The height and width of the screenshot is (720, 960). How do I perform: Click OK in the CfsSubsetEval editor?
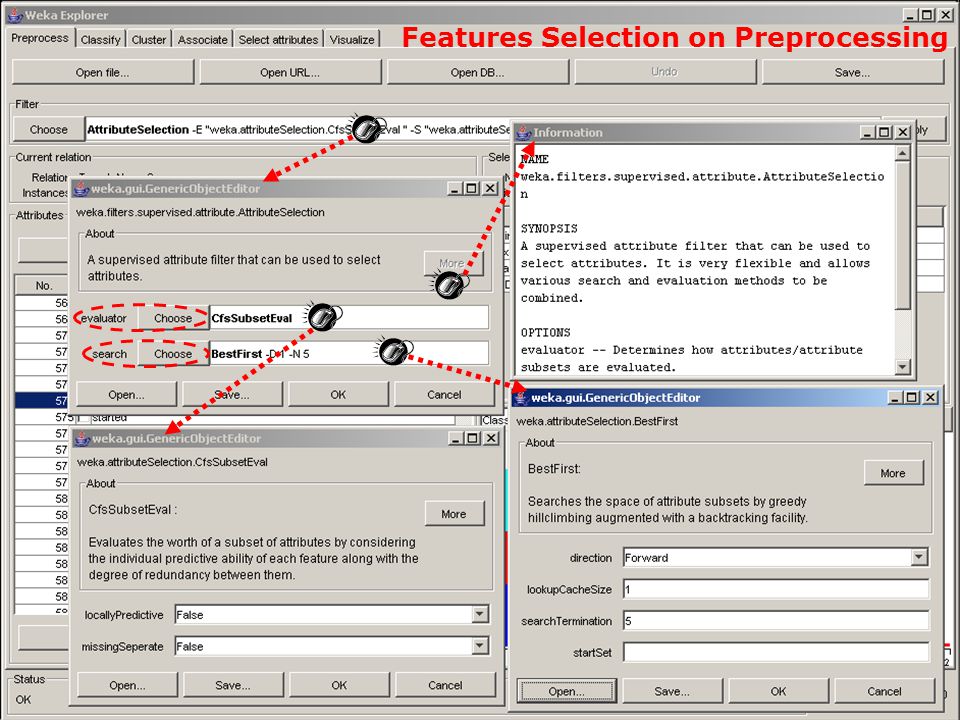(339, 685)
